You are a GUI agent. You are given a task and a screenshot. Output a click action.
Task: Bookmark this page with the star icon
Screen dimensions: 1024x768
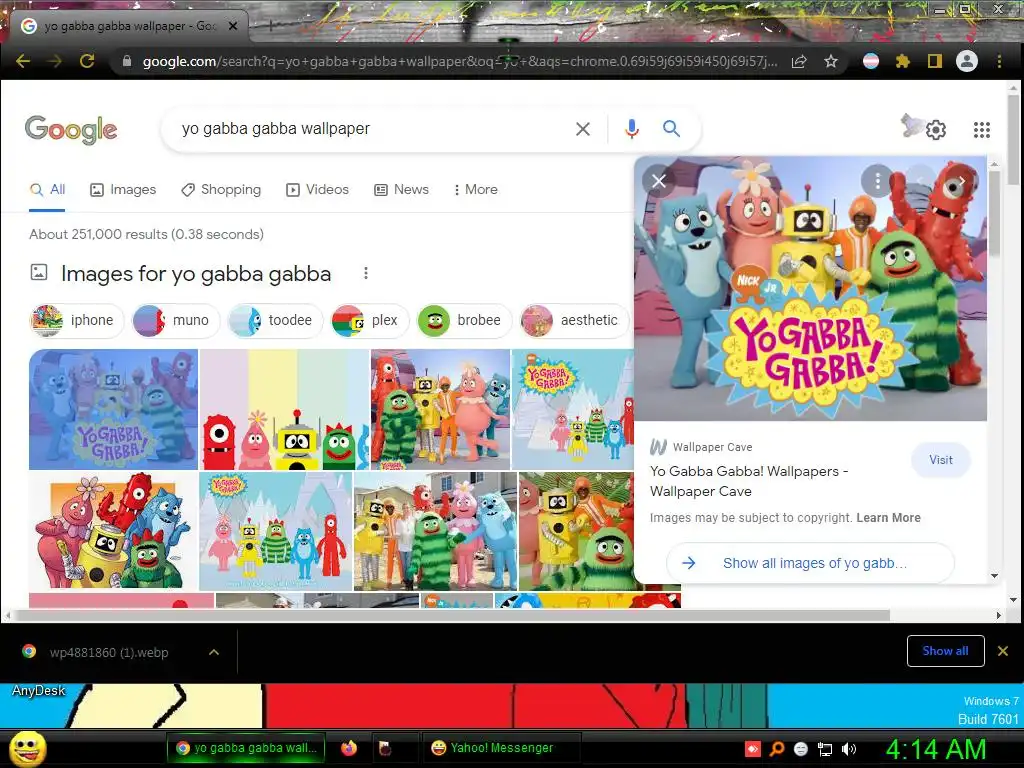tap(831, 61)
